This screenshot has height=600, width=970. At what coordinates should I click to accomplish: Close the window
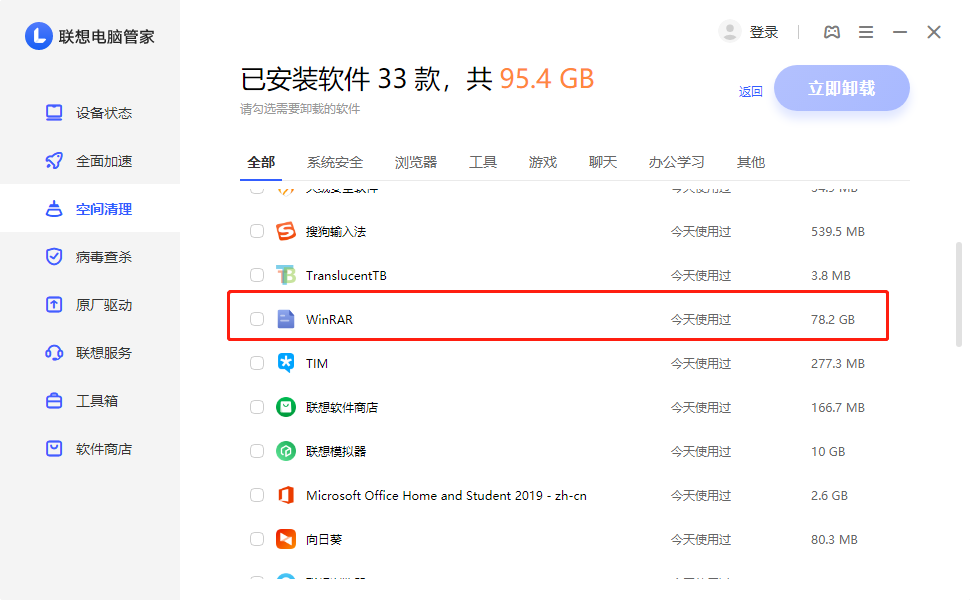pyautogui.click(x=934, y=32)
